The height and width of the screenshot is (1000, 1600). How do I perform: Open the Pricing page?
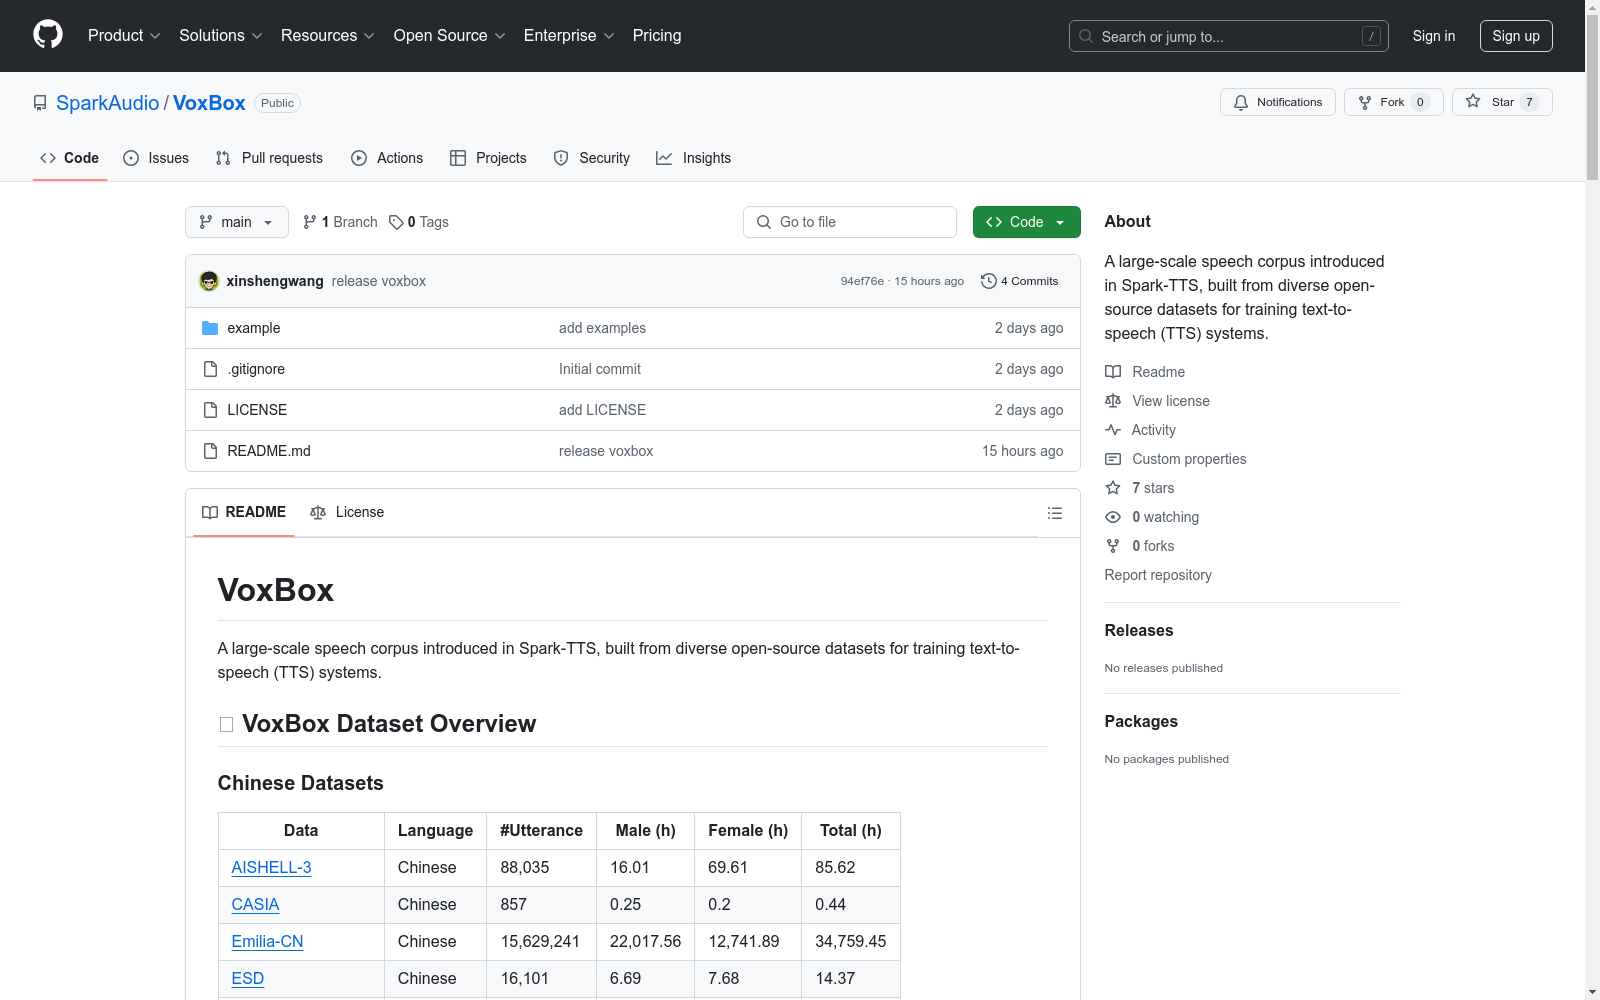657,35
